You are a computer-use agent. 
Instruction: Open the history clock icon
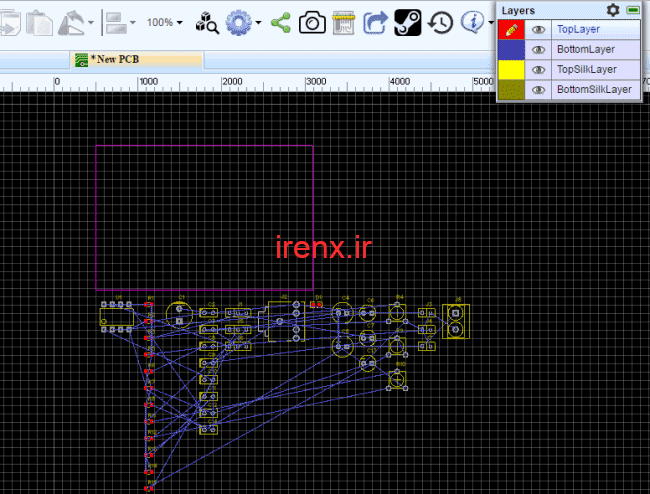440,21
